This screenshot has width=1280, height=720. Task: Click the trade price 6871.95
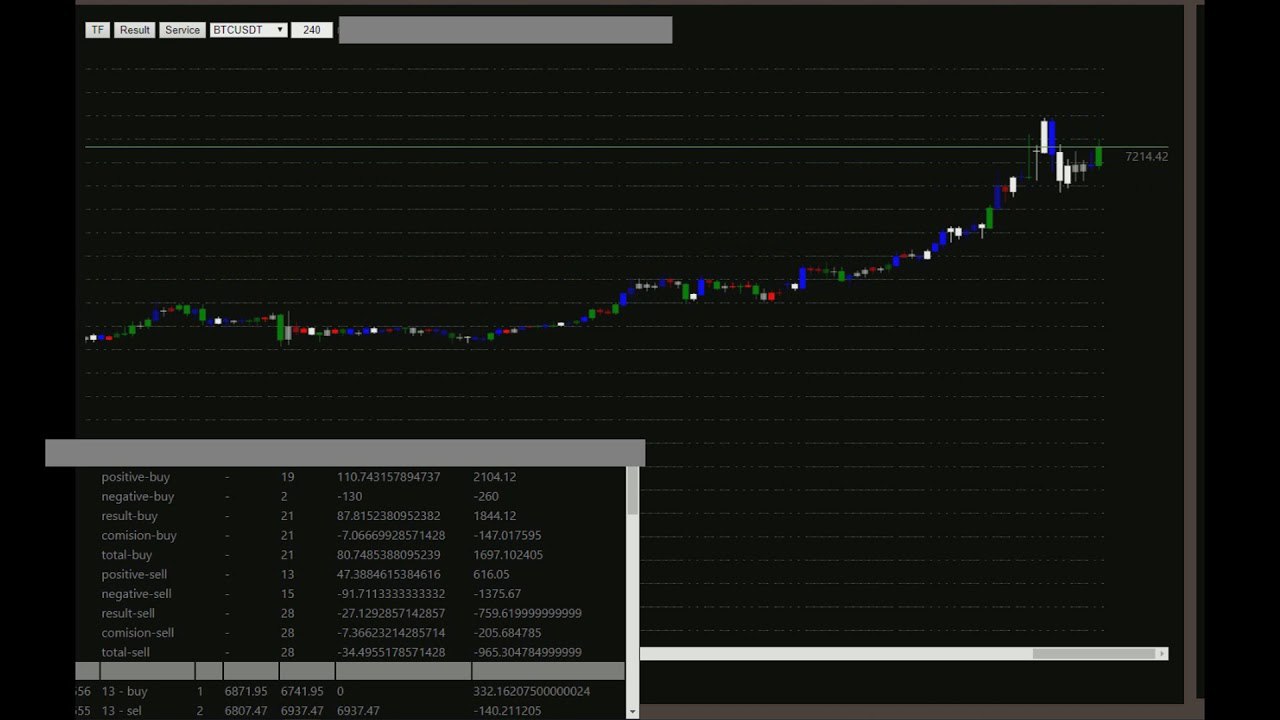pyautogui.click(x=246, y=691)
